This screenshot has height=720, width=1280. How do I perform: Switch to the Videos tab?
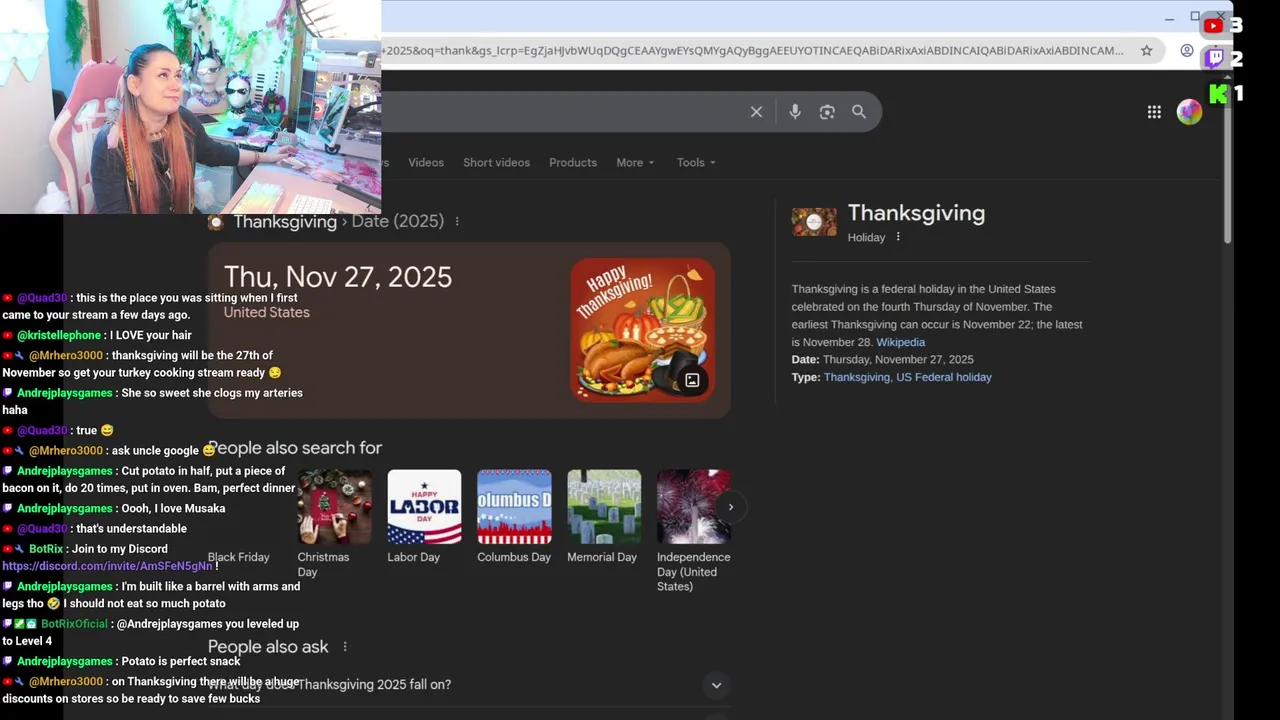click(426, 162)
